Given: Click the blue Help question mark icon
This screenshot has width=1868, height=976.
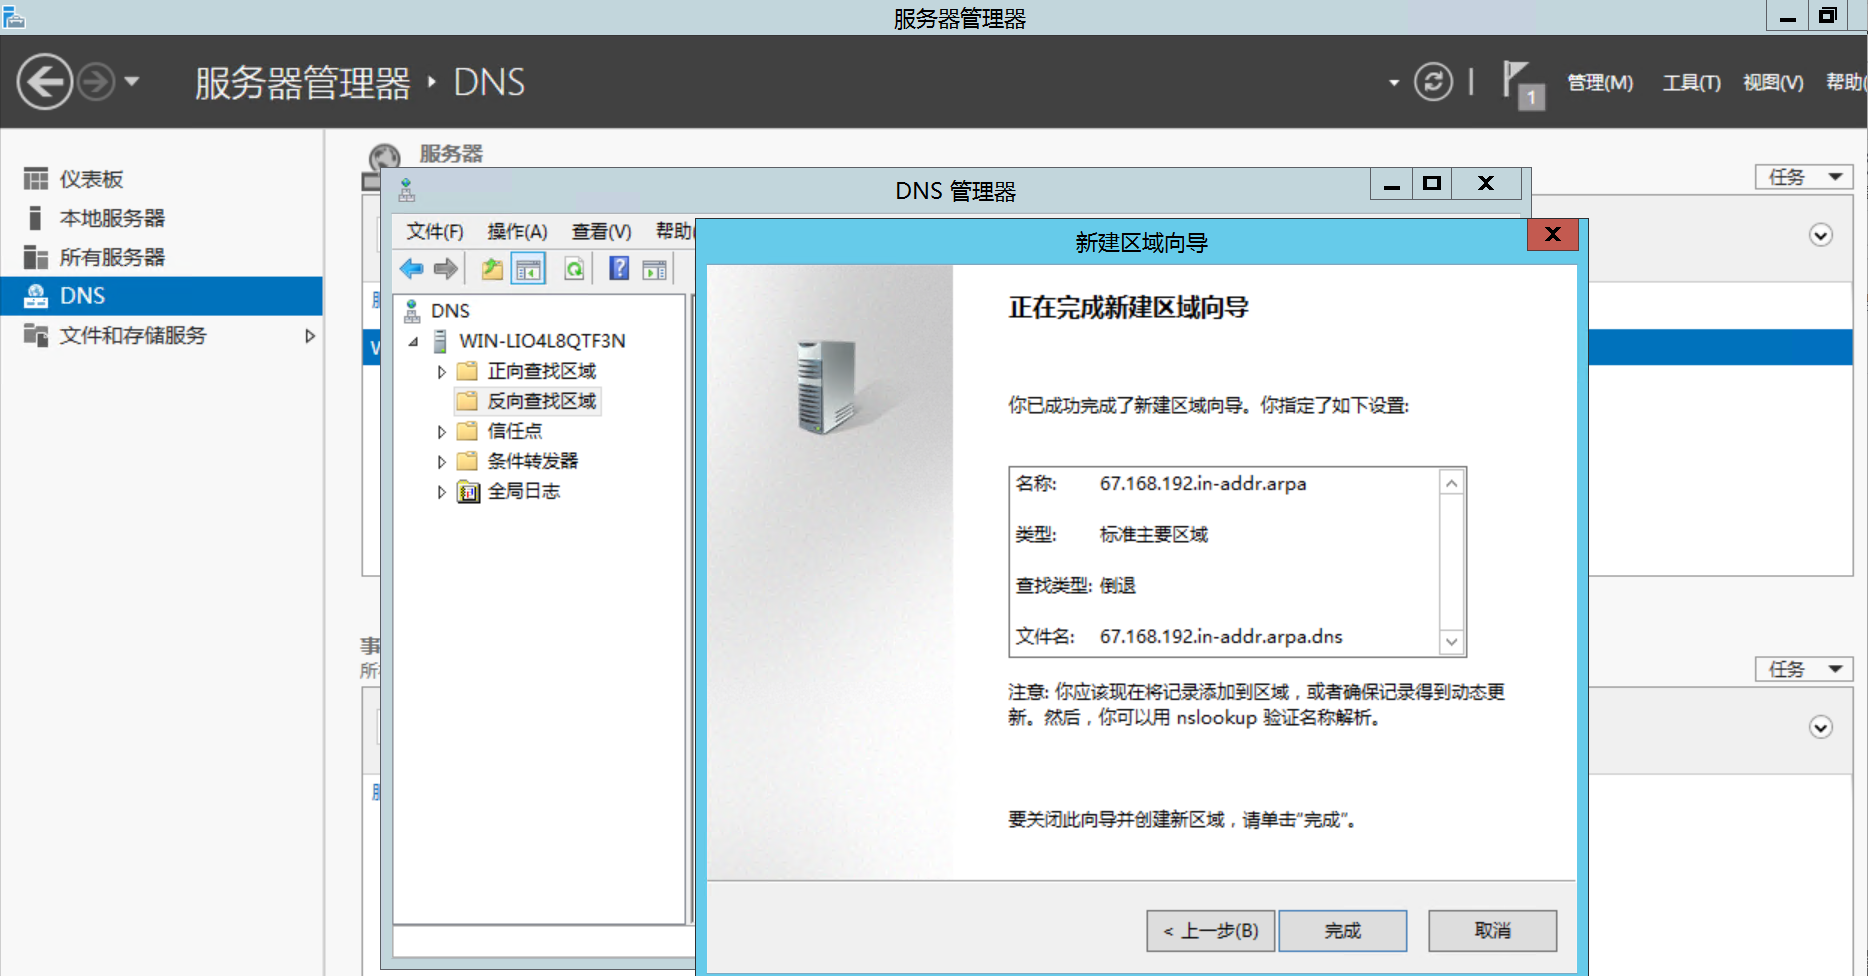Looking at the screenshot, I should click(619, 268).
